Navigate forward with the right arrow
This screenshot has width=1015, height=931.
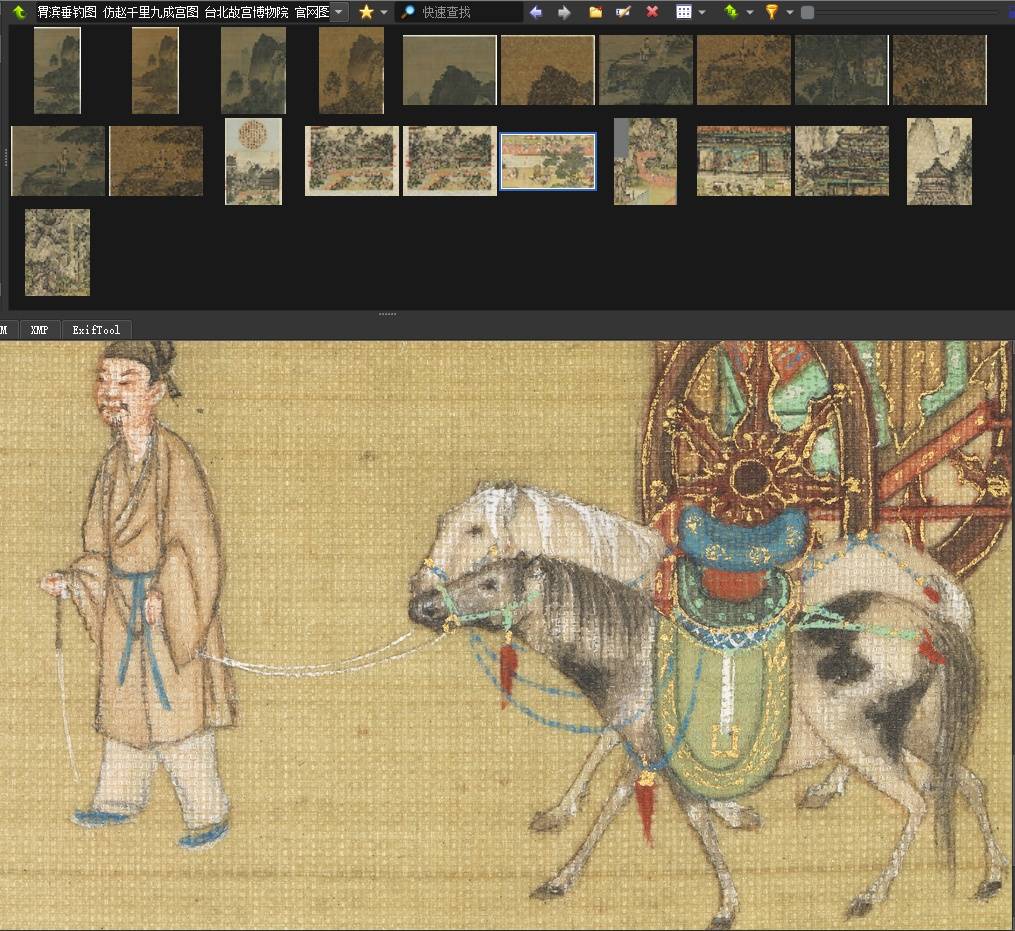pos(564,12)
